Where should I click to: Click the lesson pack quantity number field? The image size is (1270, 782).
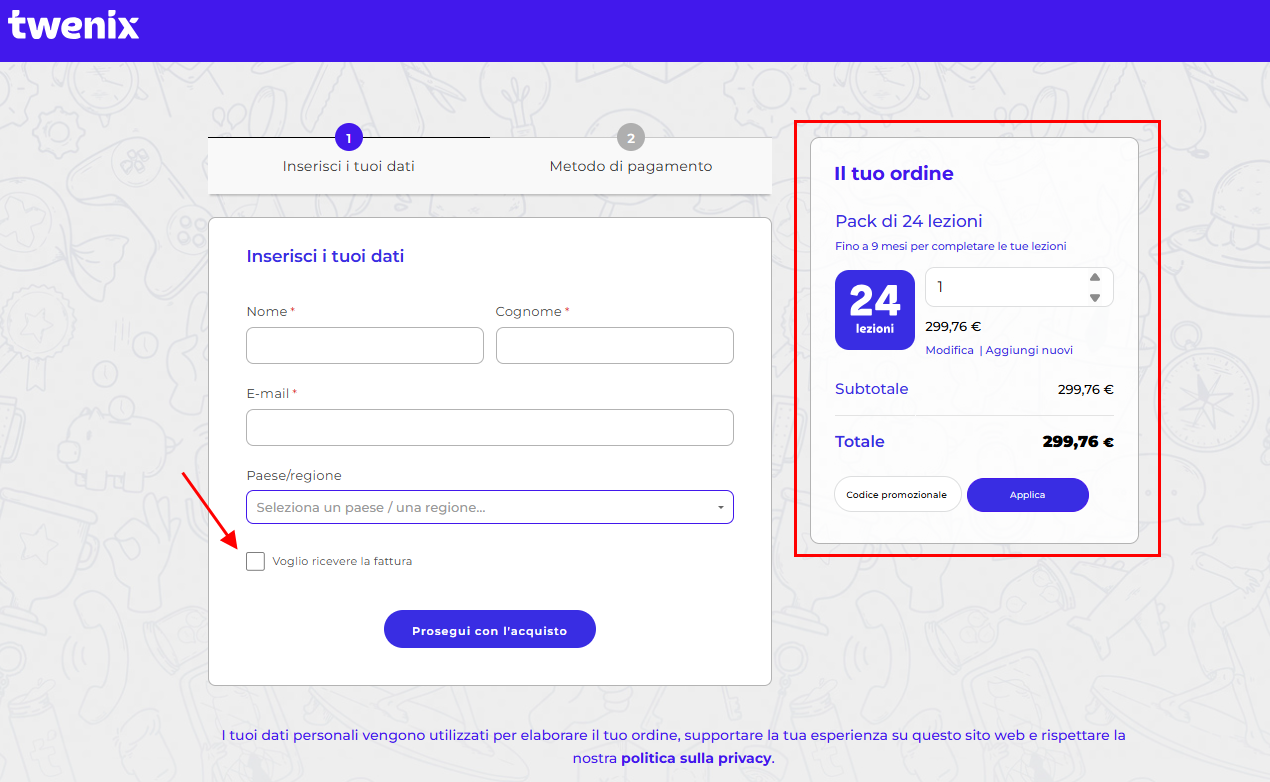click(1005, 287)
